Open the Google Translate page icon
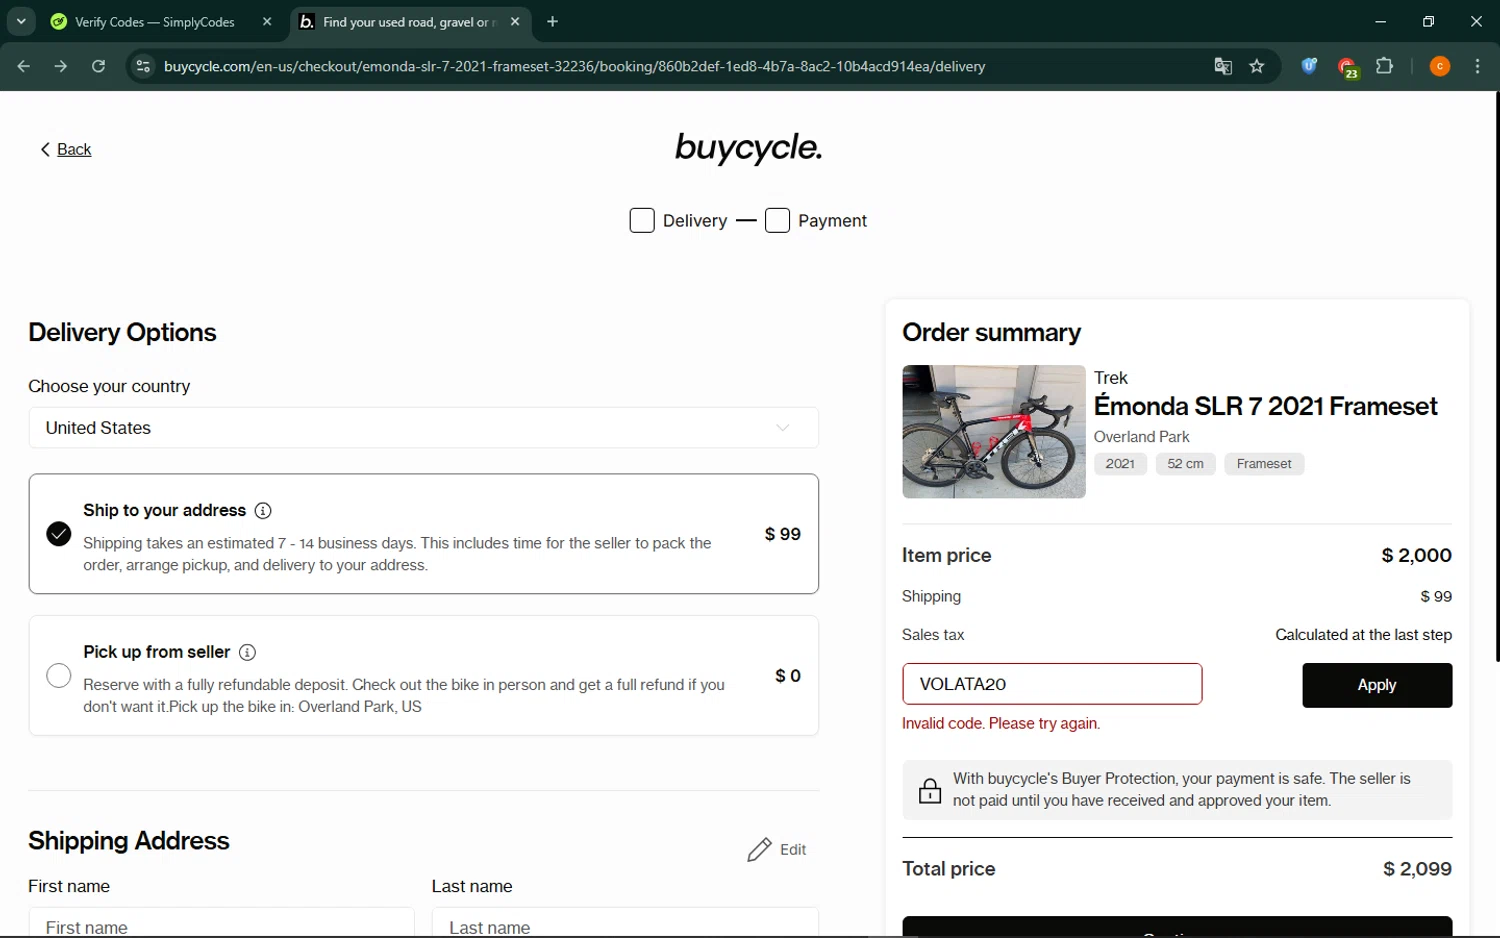Viewport: 1500px width, 938px height. pos(1223,66)
